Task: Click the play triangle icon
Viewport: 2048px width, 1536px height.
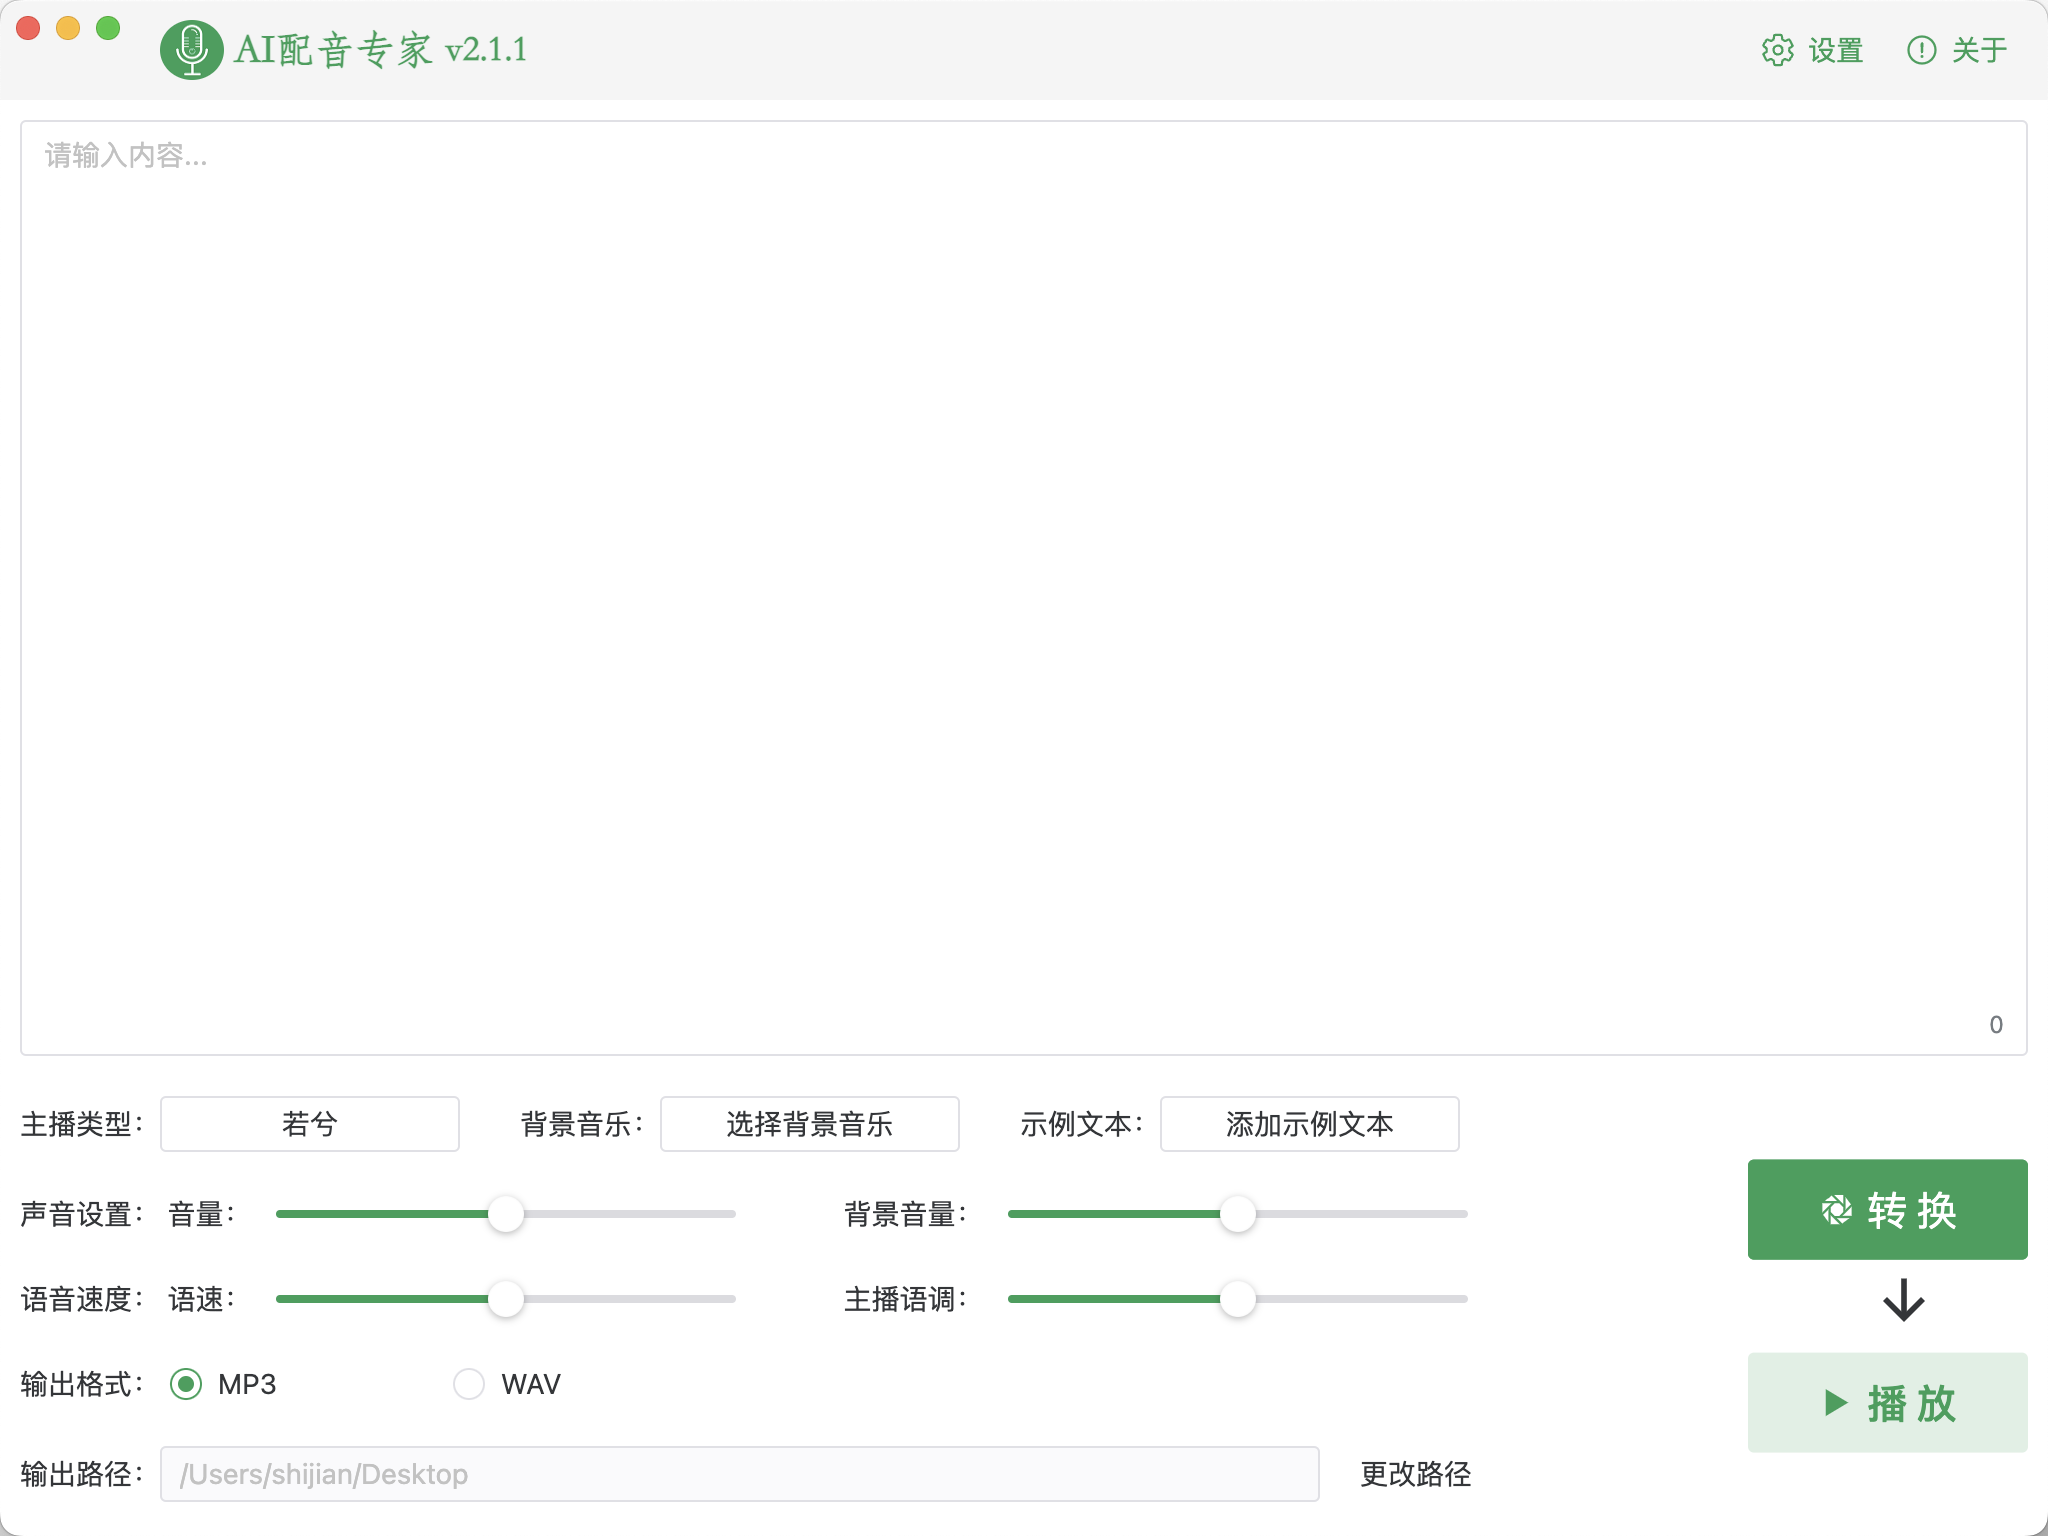Action: [1835, 1402]
